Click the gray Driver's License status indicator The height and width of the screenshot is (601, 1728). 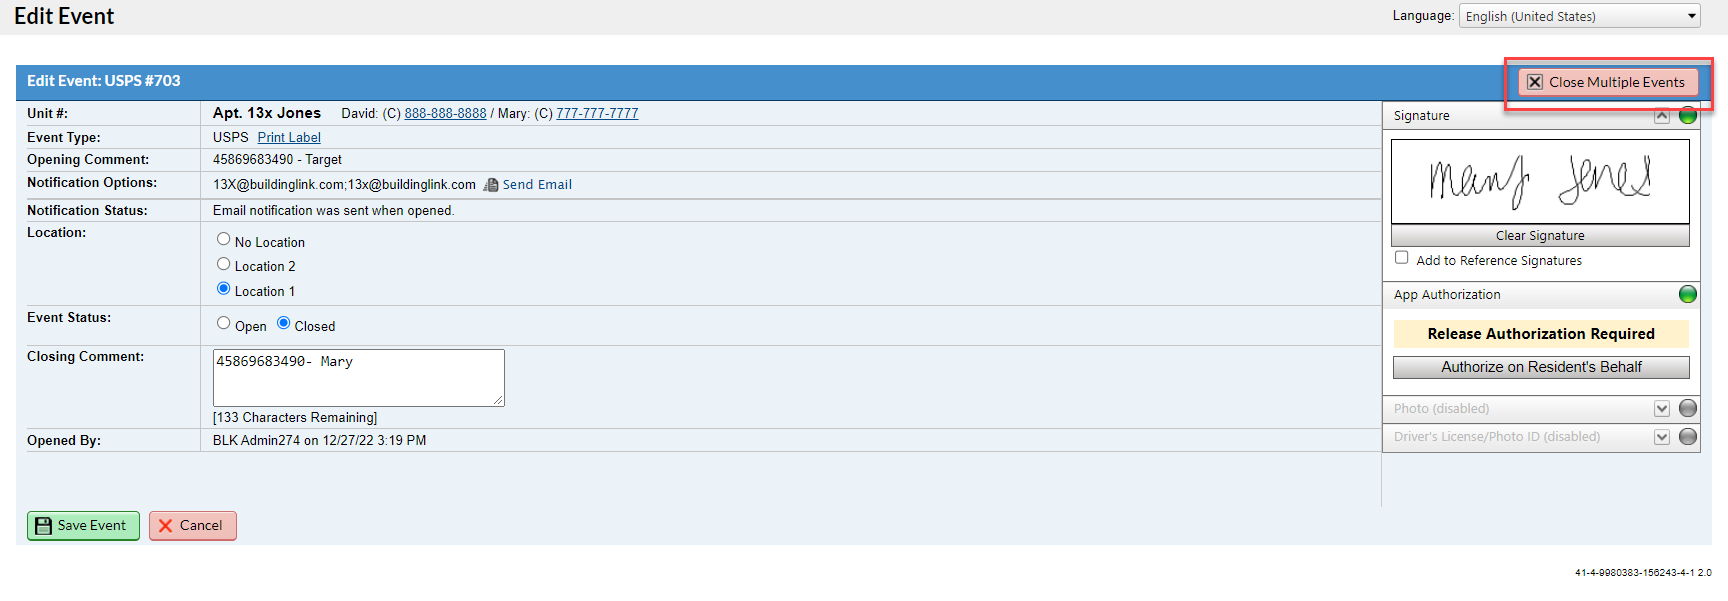coord(1687,437)
